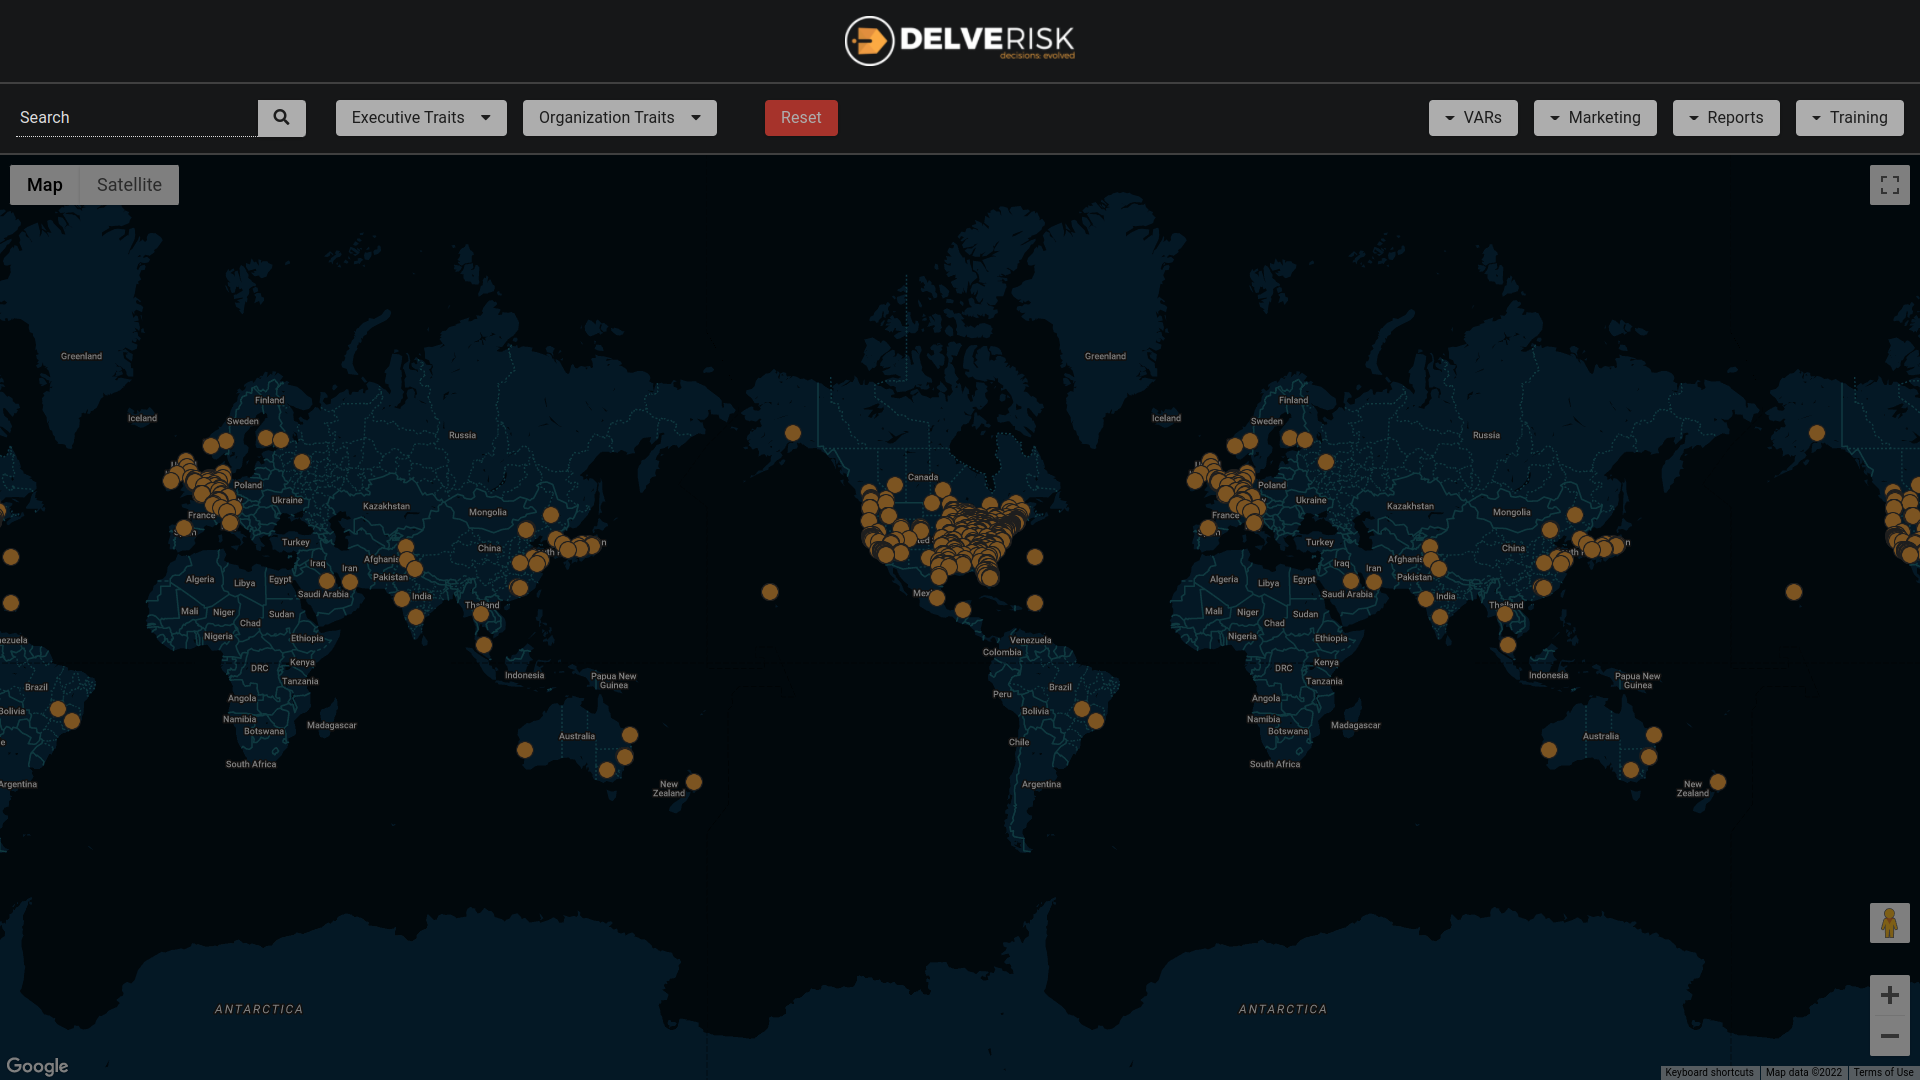Click the Google logo on the map
Viewport: 1920px width, 1080px height.
click(x=38, y=1066)
